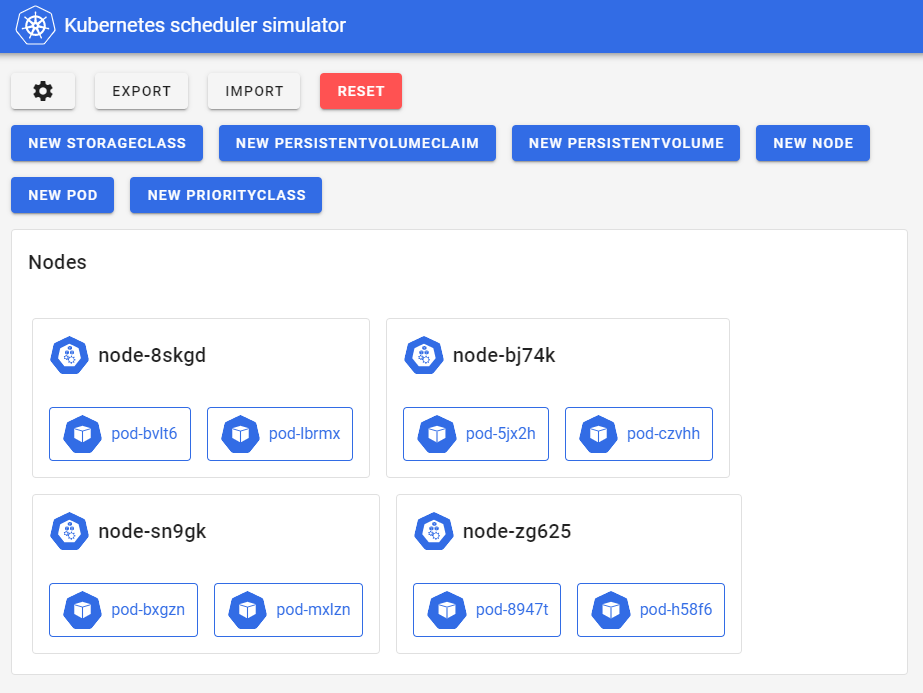Add a new pod

pos(63,195)
